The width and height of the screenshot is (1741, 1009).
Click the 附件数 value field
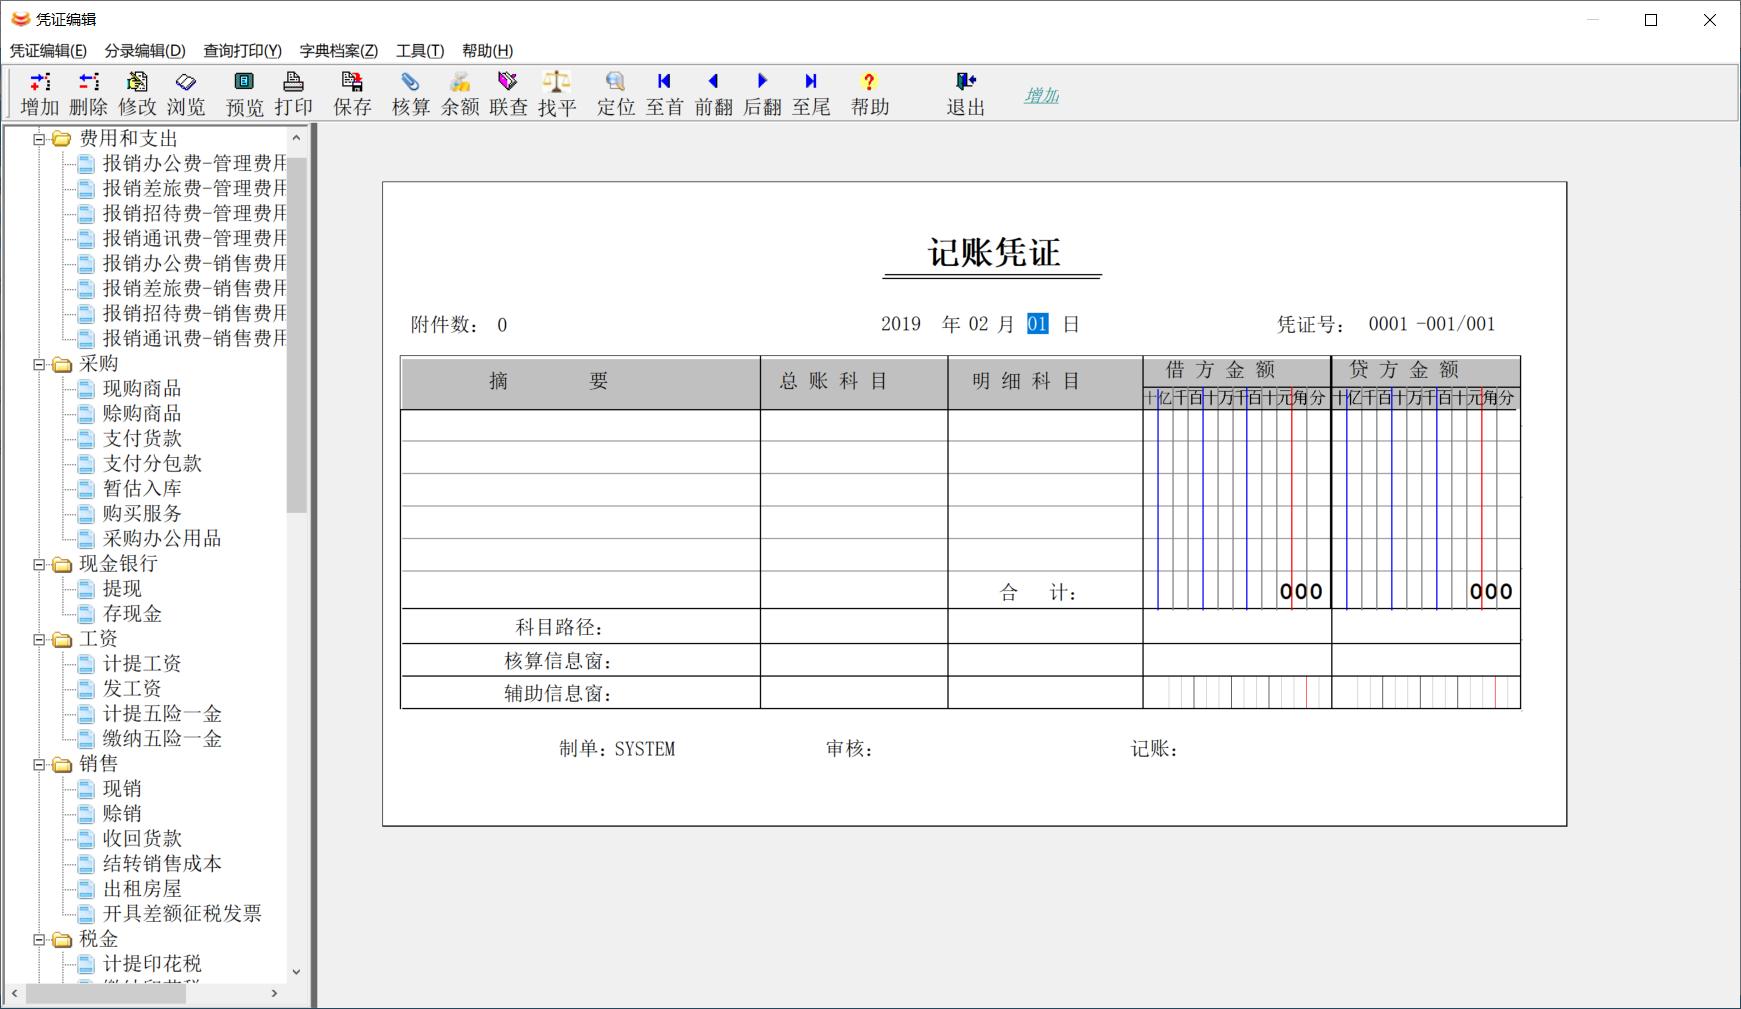[502, 325]
